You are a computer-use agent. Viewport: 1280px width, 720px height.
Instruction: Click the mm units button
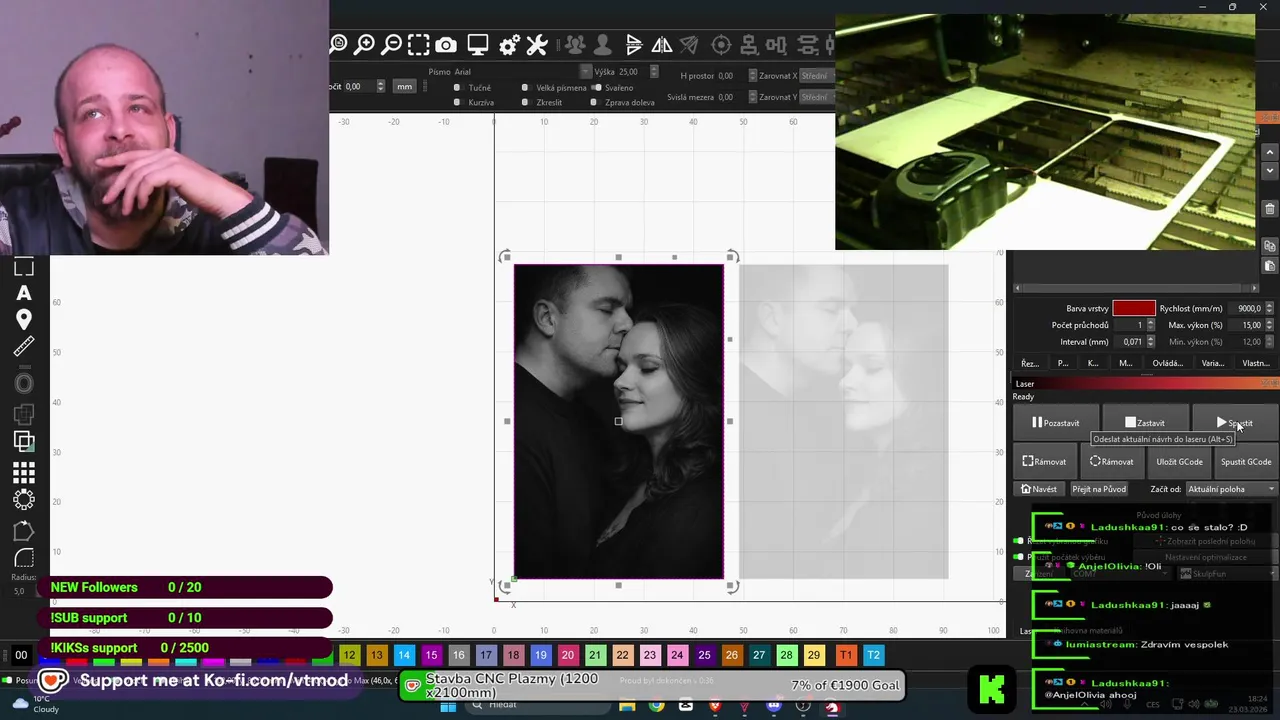(x=404, y=87)
